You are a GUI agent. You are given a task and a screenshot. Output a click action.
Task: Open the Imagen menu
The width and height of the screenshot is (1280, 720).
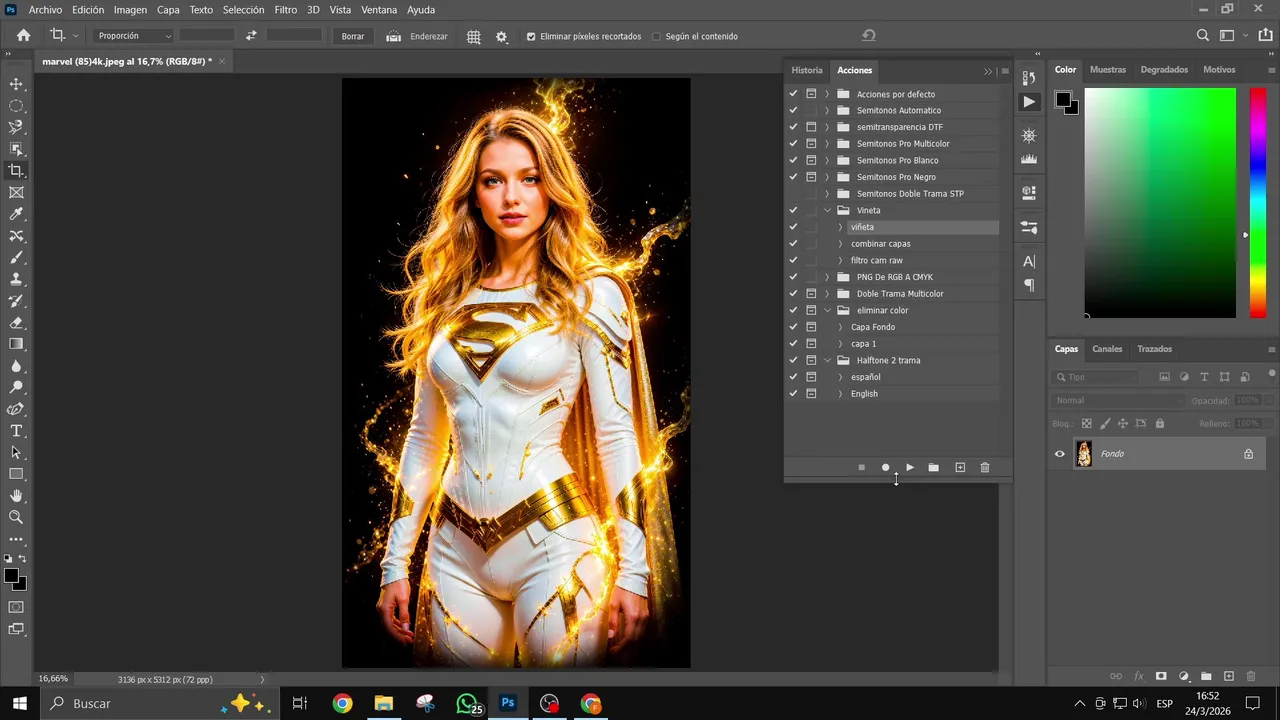pyautogui.click(x=130, y=9)
